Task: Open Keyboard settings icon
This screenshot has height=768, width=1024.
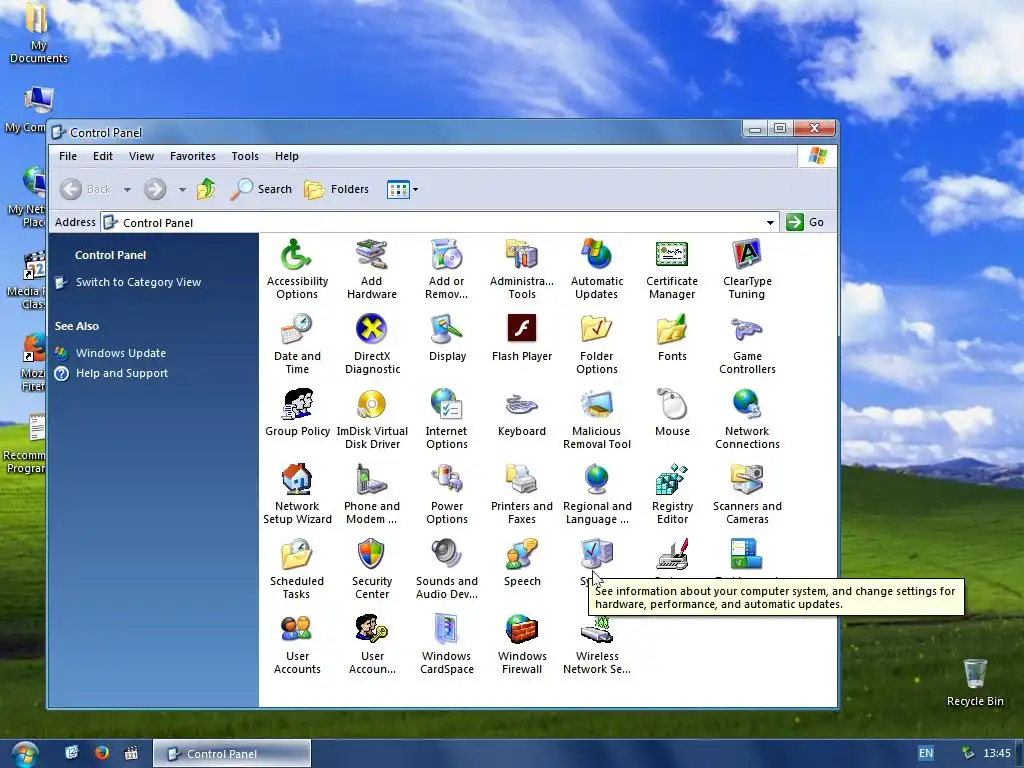Action: tap(522, 413)
